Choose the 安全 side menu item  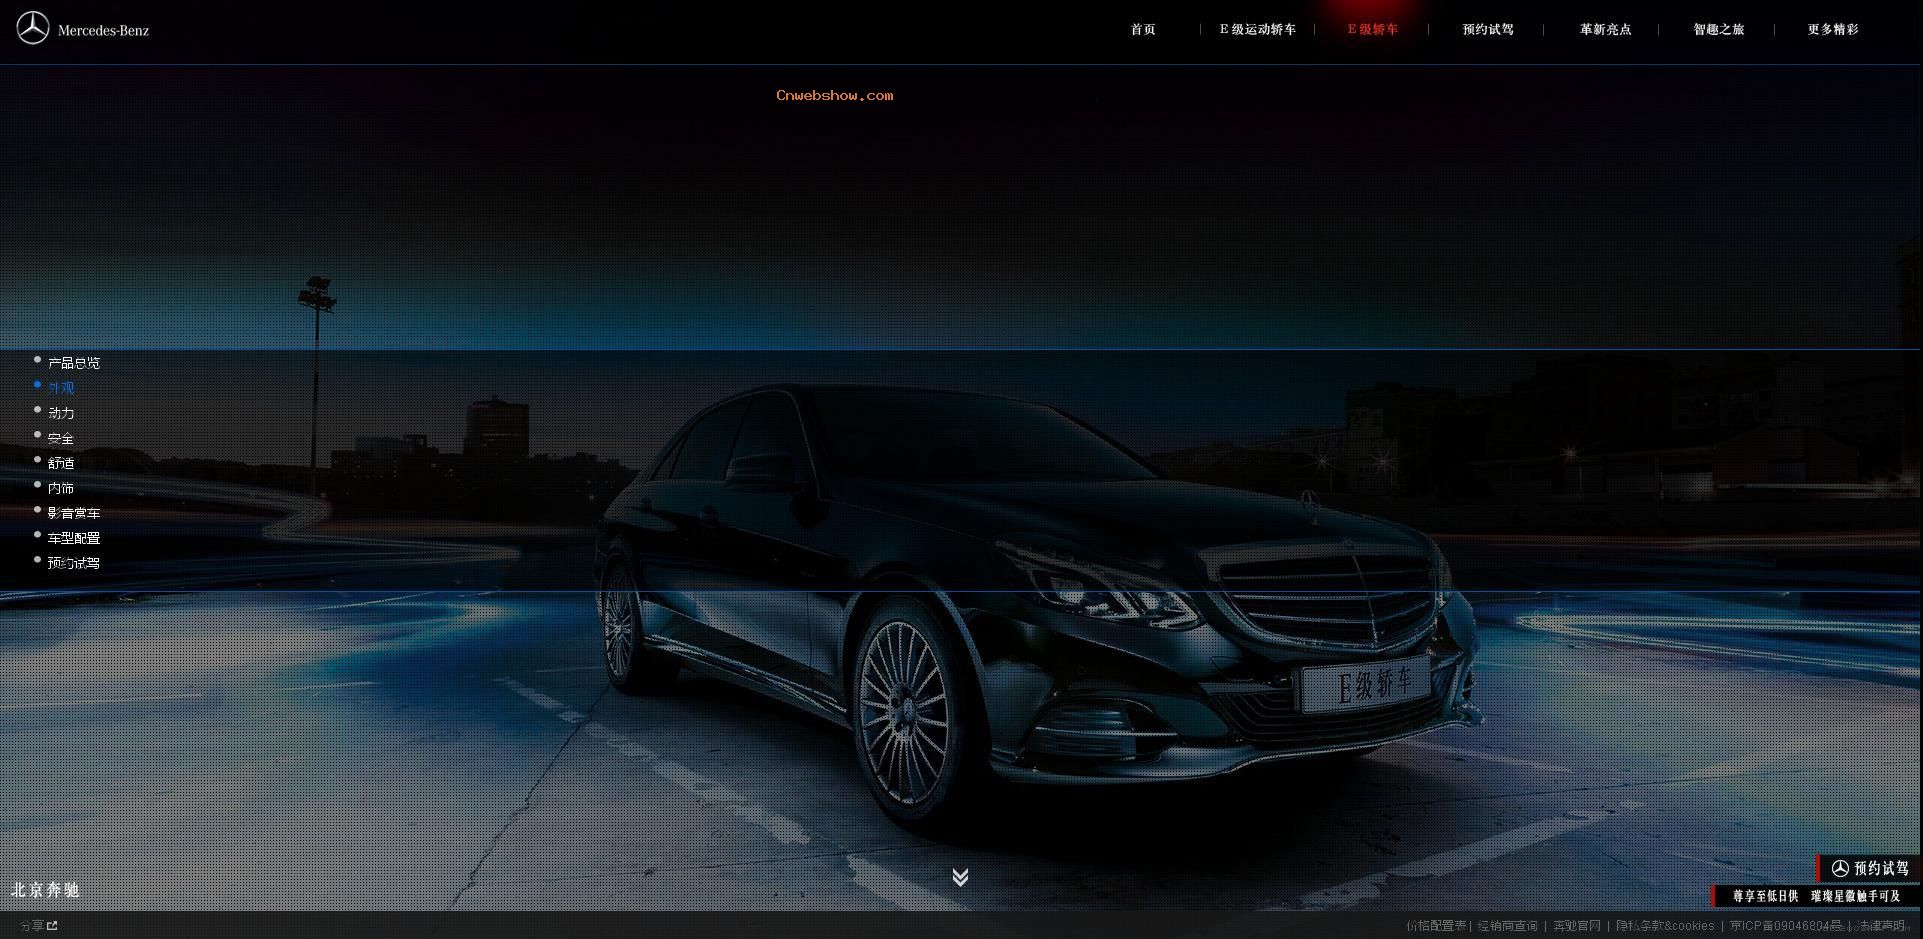[x=60, y=438]
